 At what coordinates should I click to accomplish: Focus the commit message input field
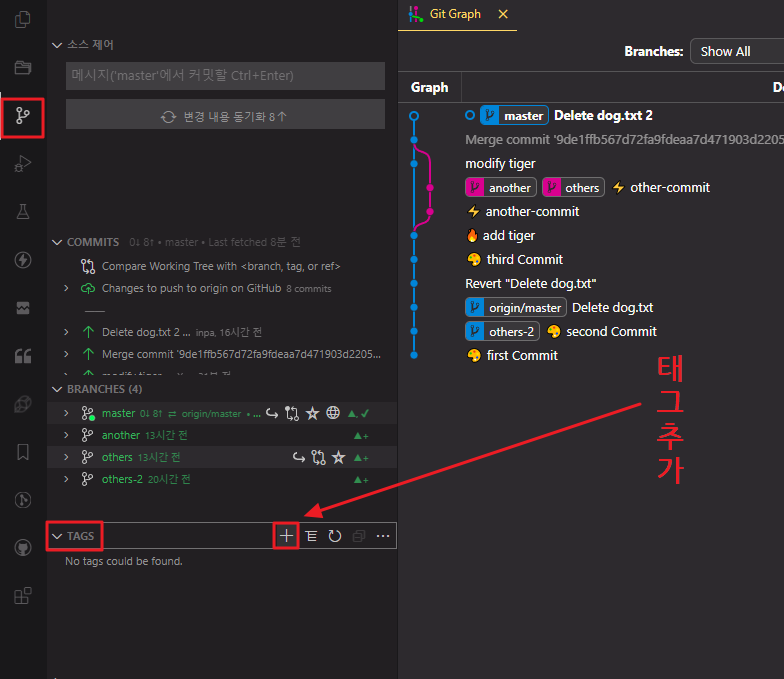(x=226, y=76)
